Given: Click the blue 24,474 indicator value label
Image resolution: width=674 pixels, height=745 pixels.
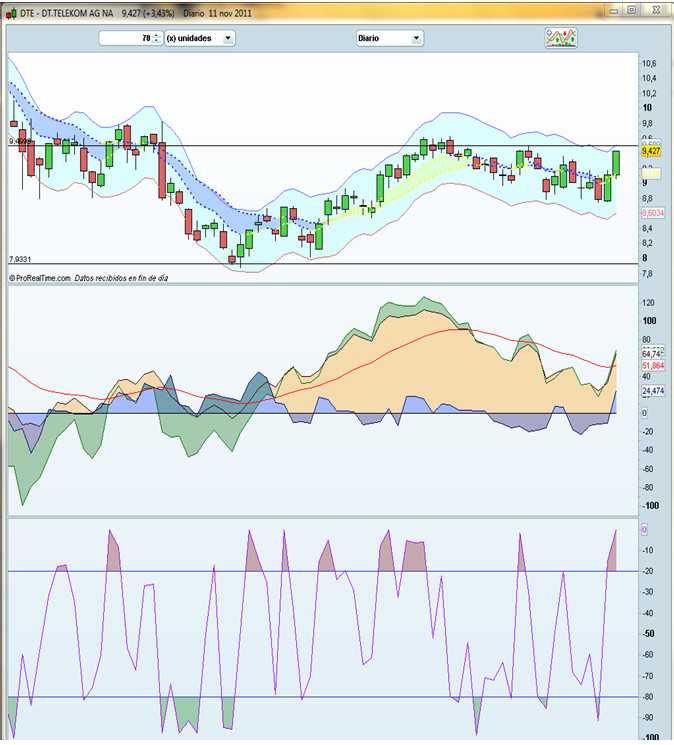Looking at the screenshot, I should tap(652, 390).
